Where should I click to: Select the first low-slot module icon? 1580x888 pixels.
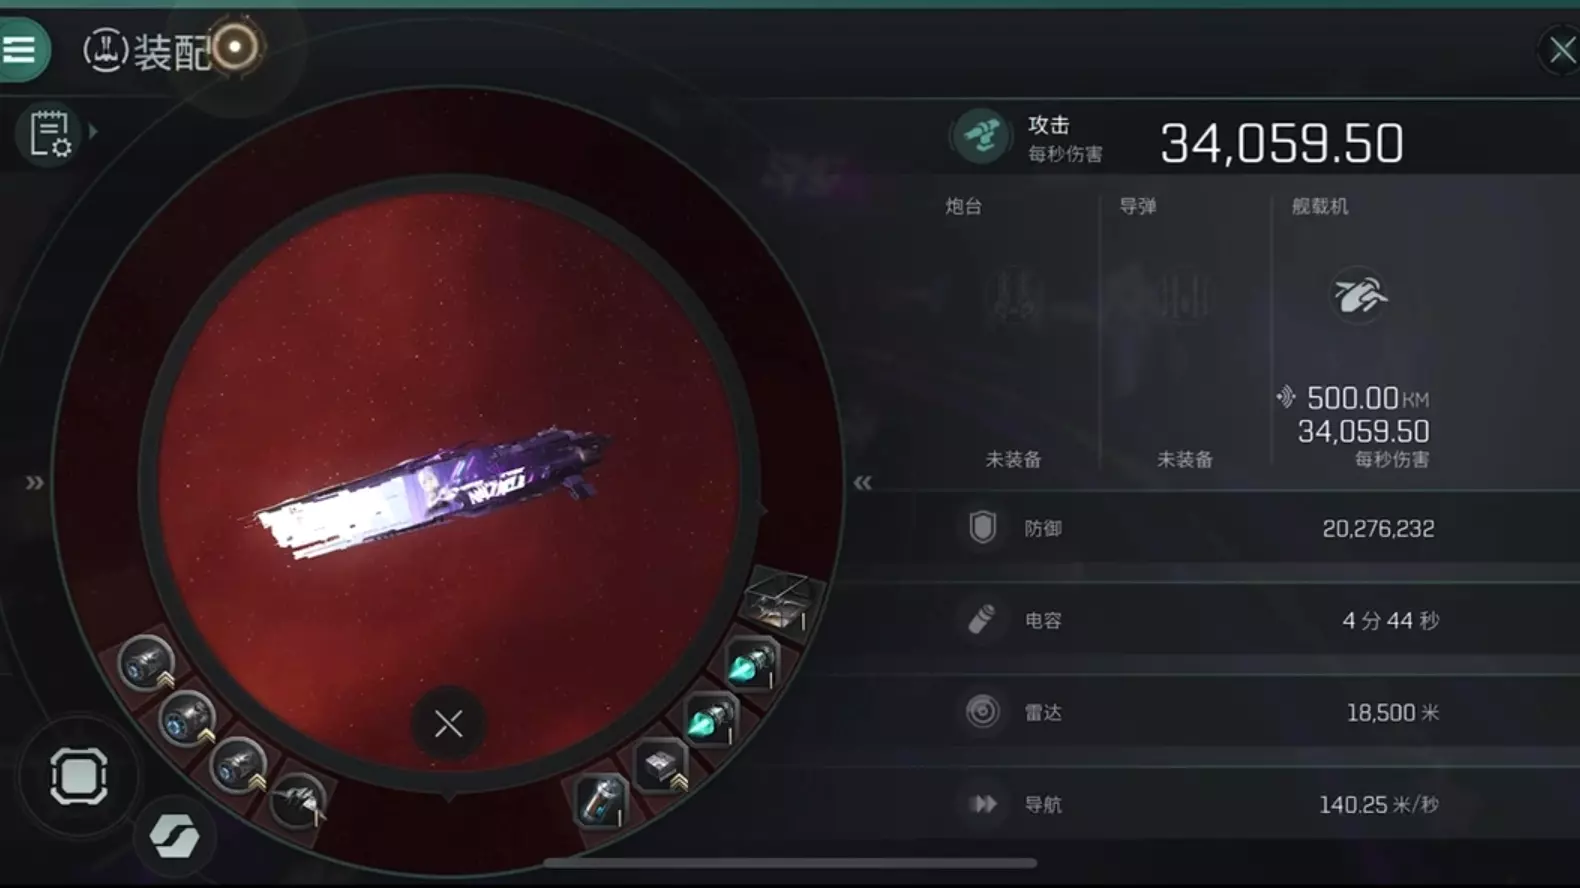tap(146, 663)
